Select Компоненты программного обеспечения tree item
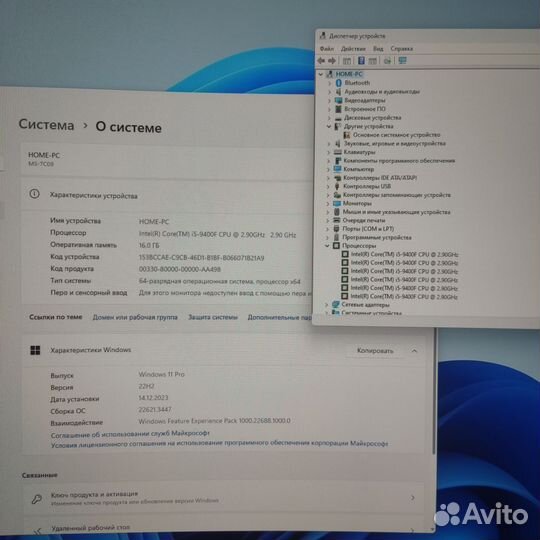Screen dimensions: 540x540 [x=399, y=160]
